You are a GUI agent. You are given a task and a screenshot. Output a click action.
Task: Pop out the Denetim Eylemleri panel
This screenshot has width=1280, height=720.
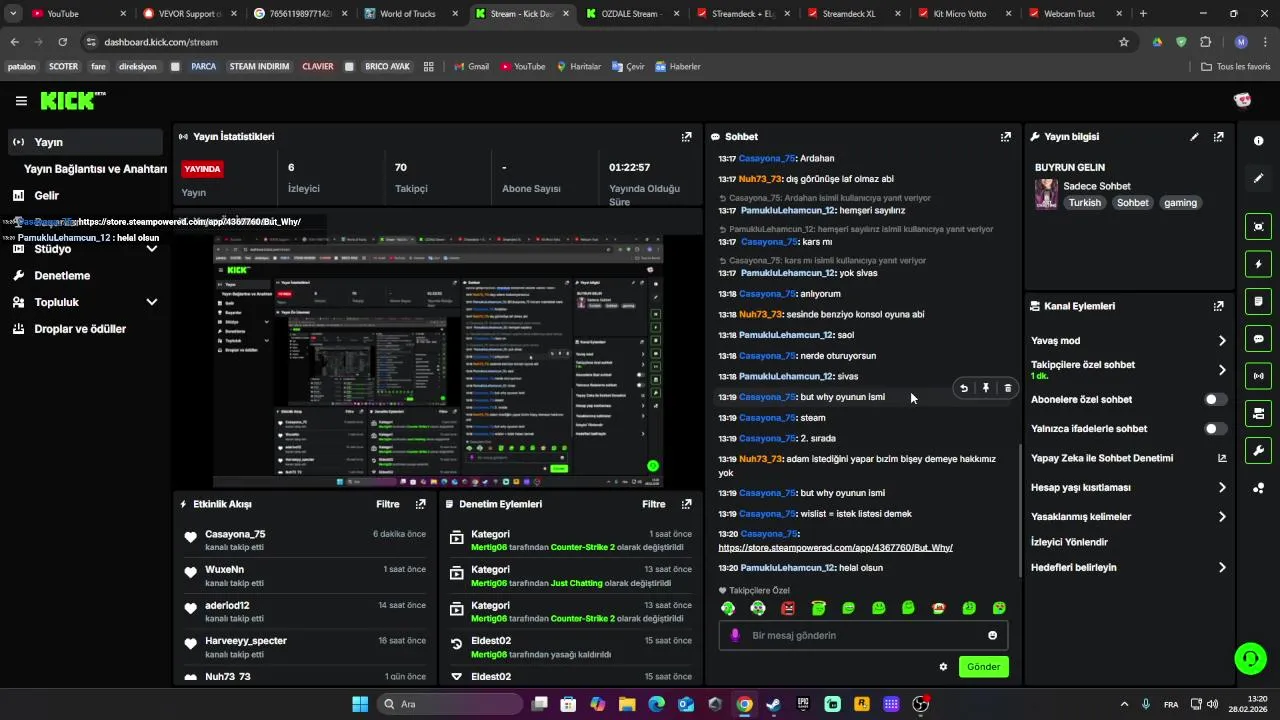(686, 504)
